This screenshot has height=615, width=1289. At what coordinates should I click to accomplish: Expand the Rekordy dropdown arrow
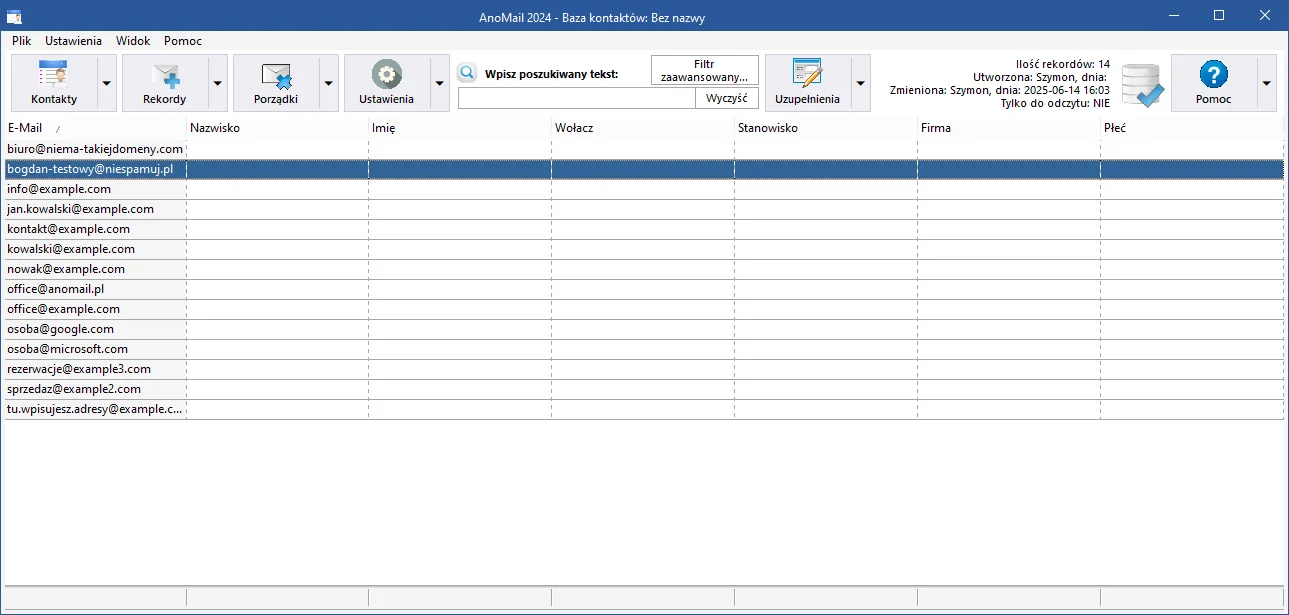(218, 83)
